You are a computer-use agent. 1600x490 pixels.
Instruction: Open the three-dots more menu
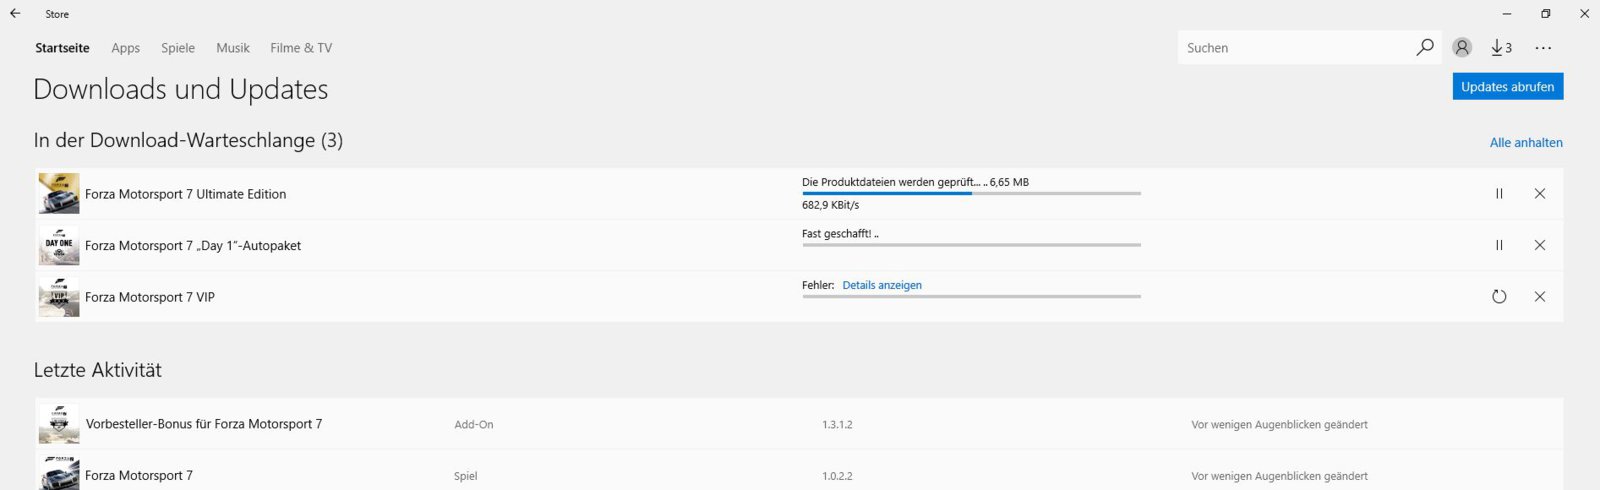pos(1543,48)
